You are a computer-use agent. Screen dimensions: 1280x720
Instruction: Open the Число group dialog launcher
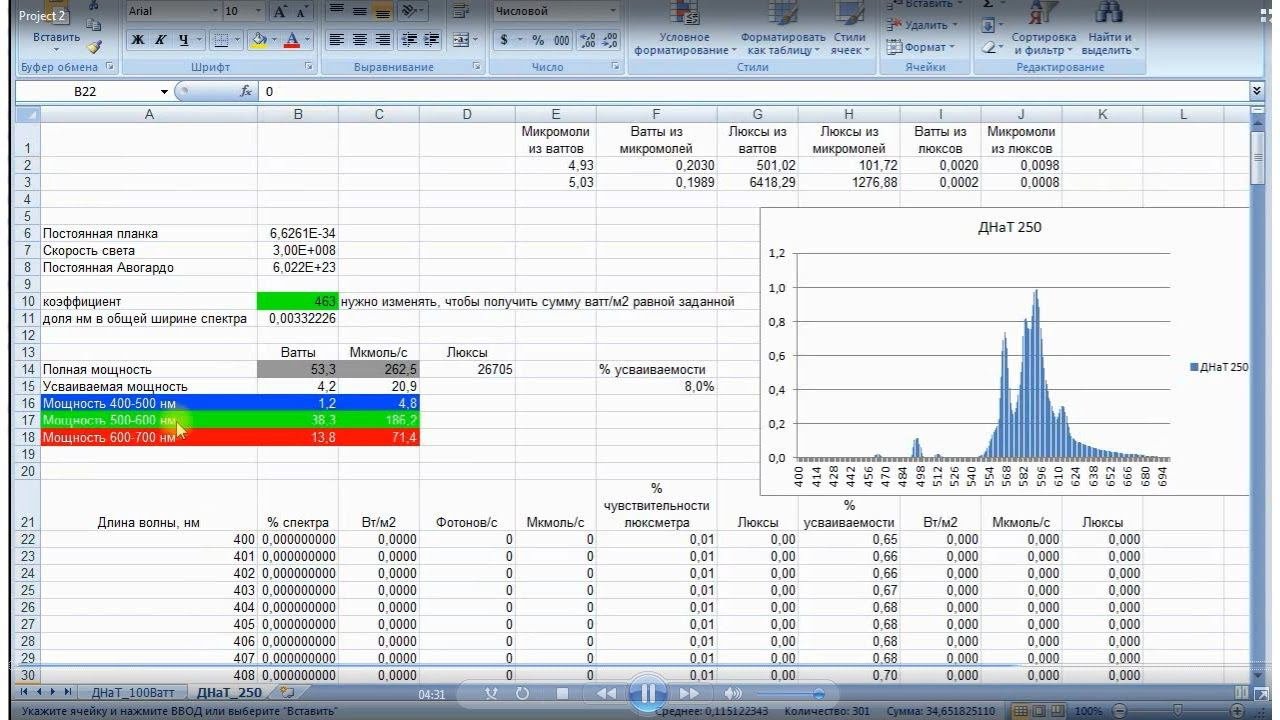click(x=614, y=67)
